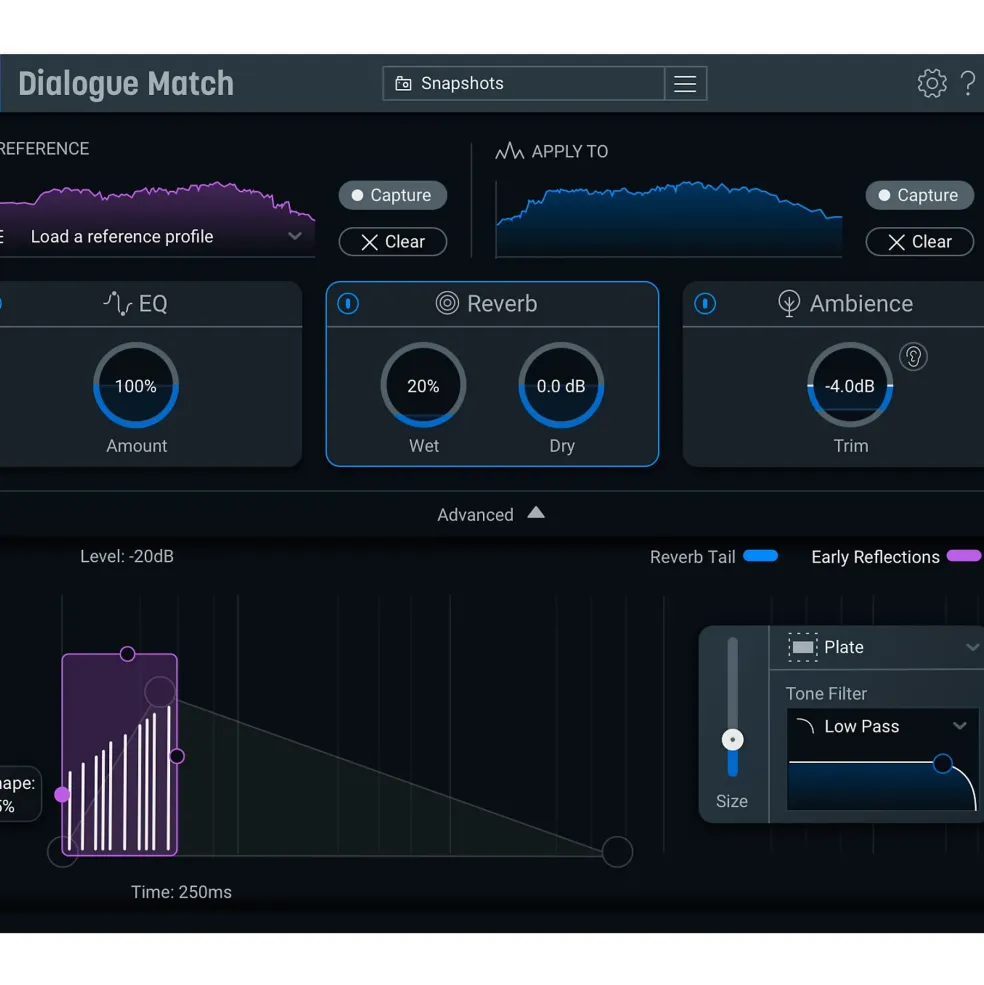
Task: Click early reflections right edge handle
Action: coord(177,756)
